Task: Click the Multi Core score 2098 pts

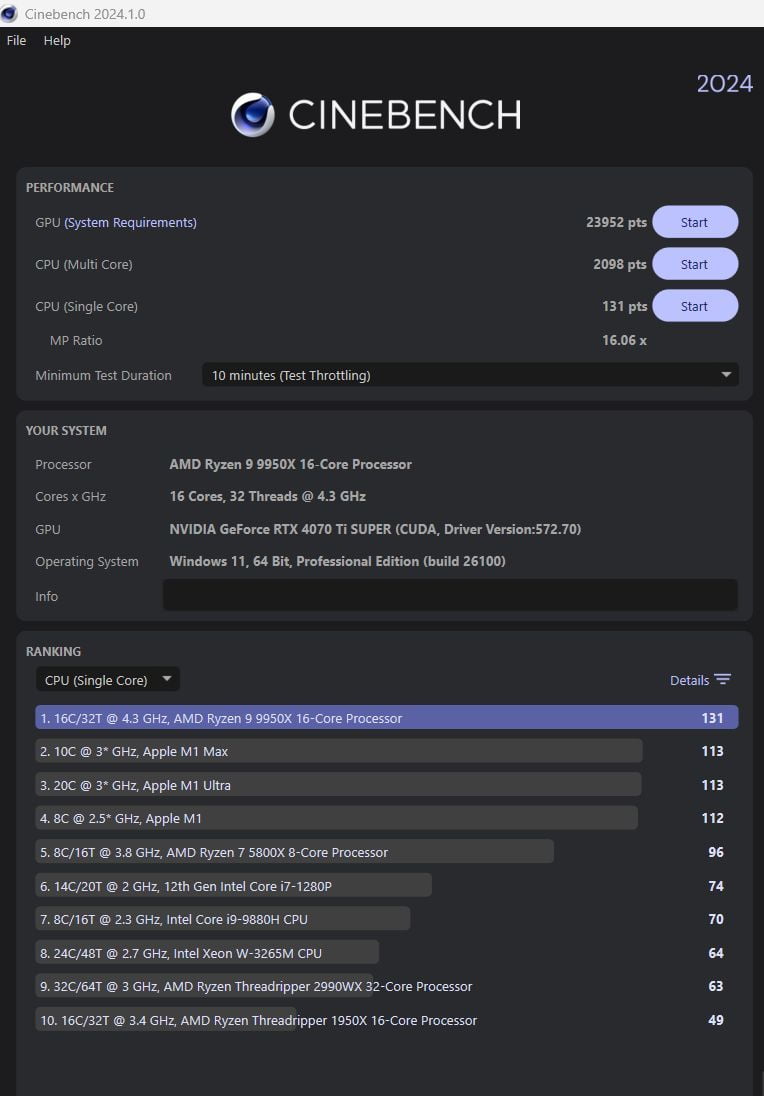Action: [620, 264]
